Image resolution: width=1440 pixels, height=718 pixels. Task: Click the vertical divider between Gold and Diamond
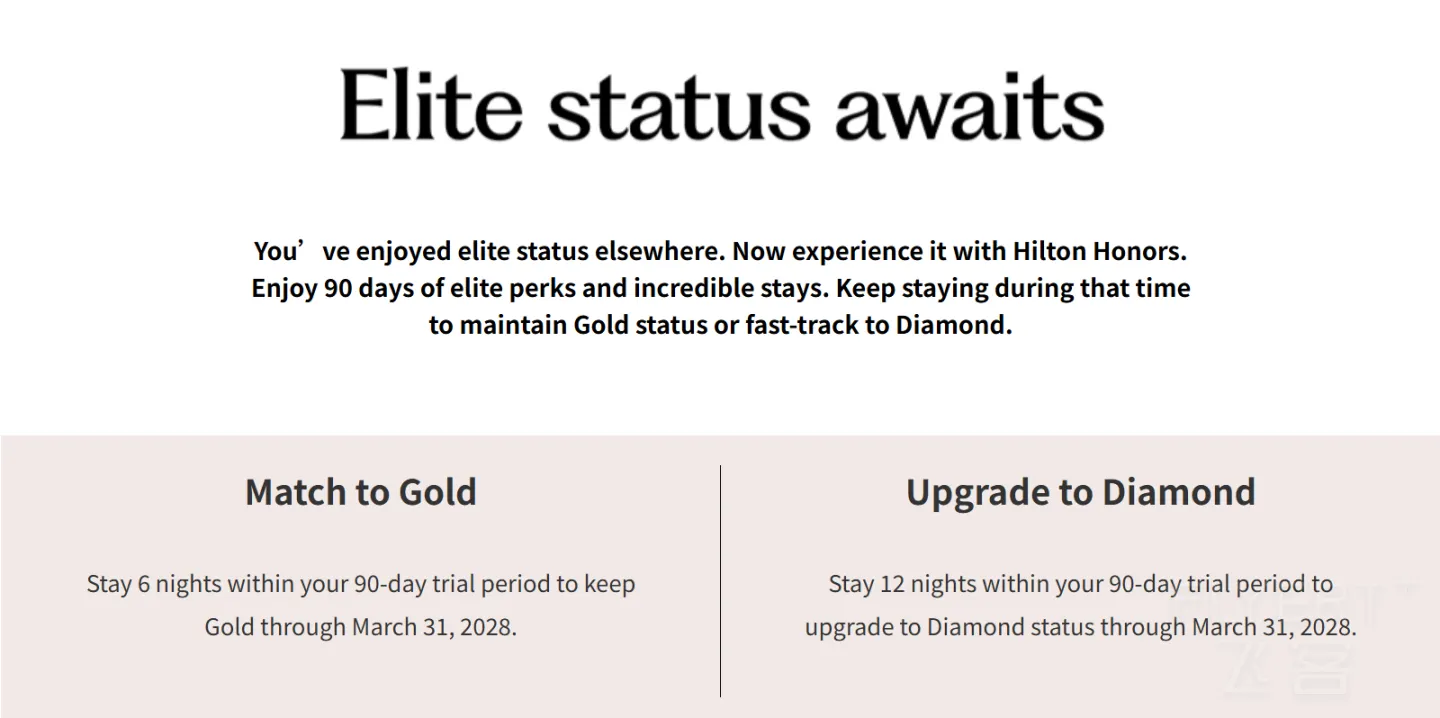pos(720,580)
